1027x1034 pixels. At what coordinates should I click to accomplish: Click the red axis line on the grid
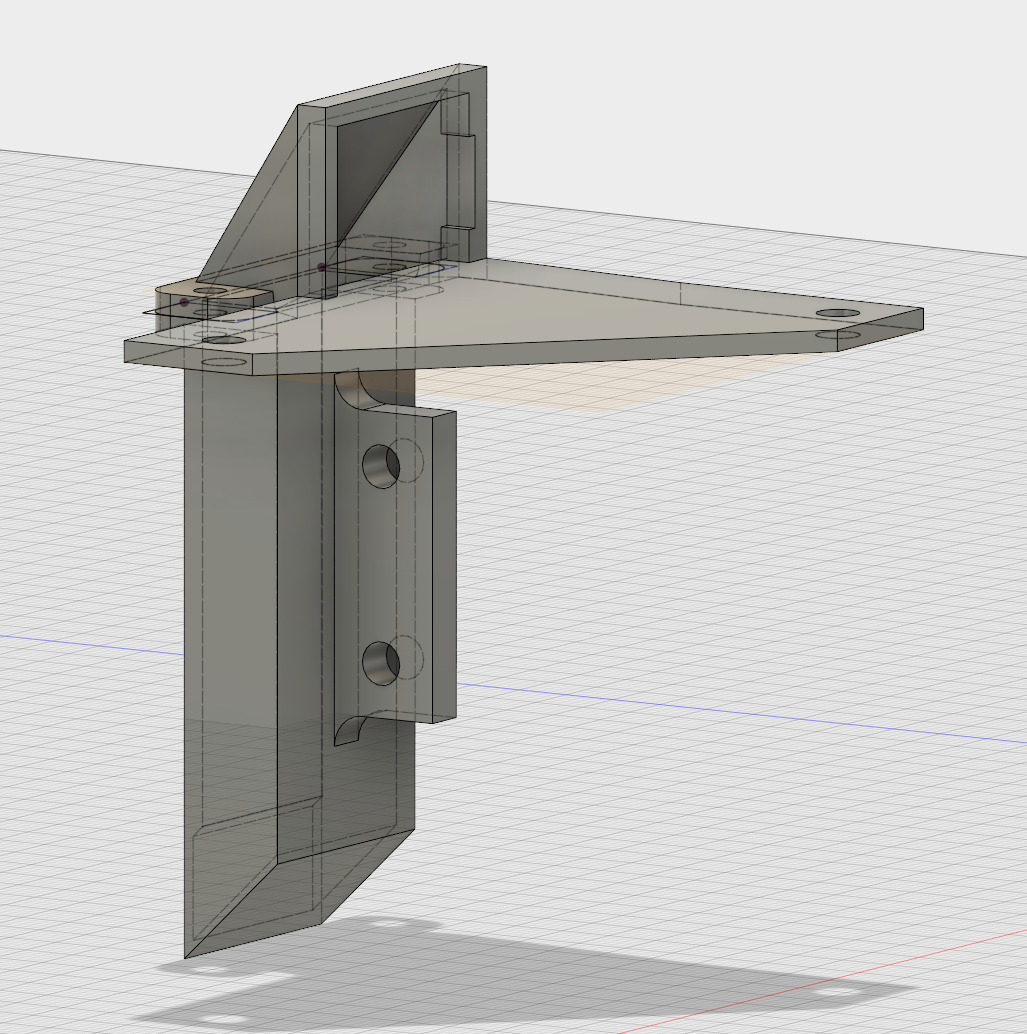coord(825,980)
